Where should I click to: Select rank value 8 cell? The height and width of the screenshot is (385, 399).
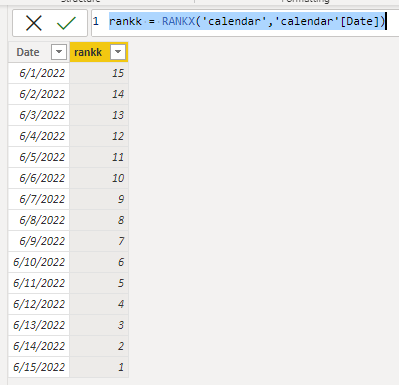click(x=99, y=220)
